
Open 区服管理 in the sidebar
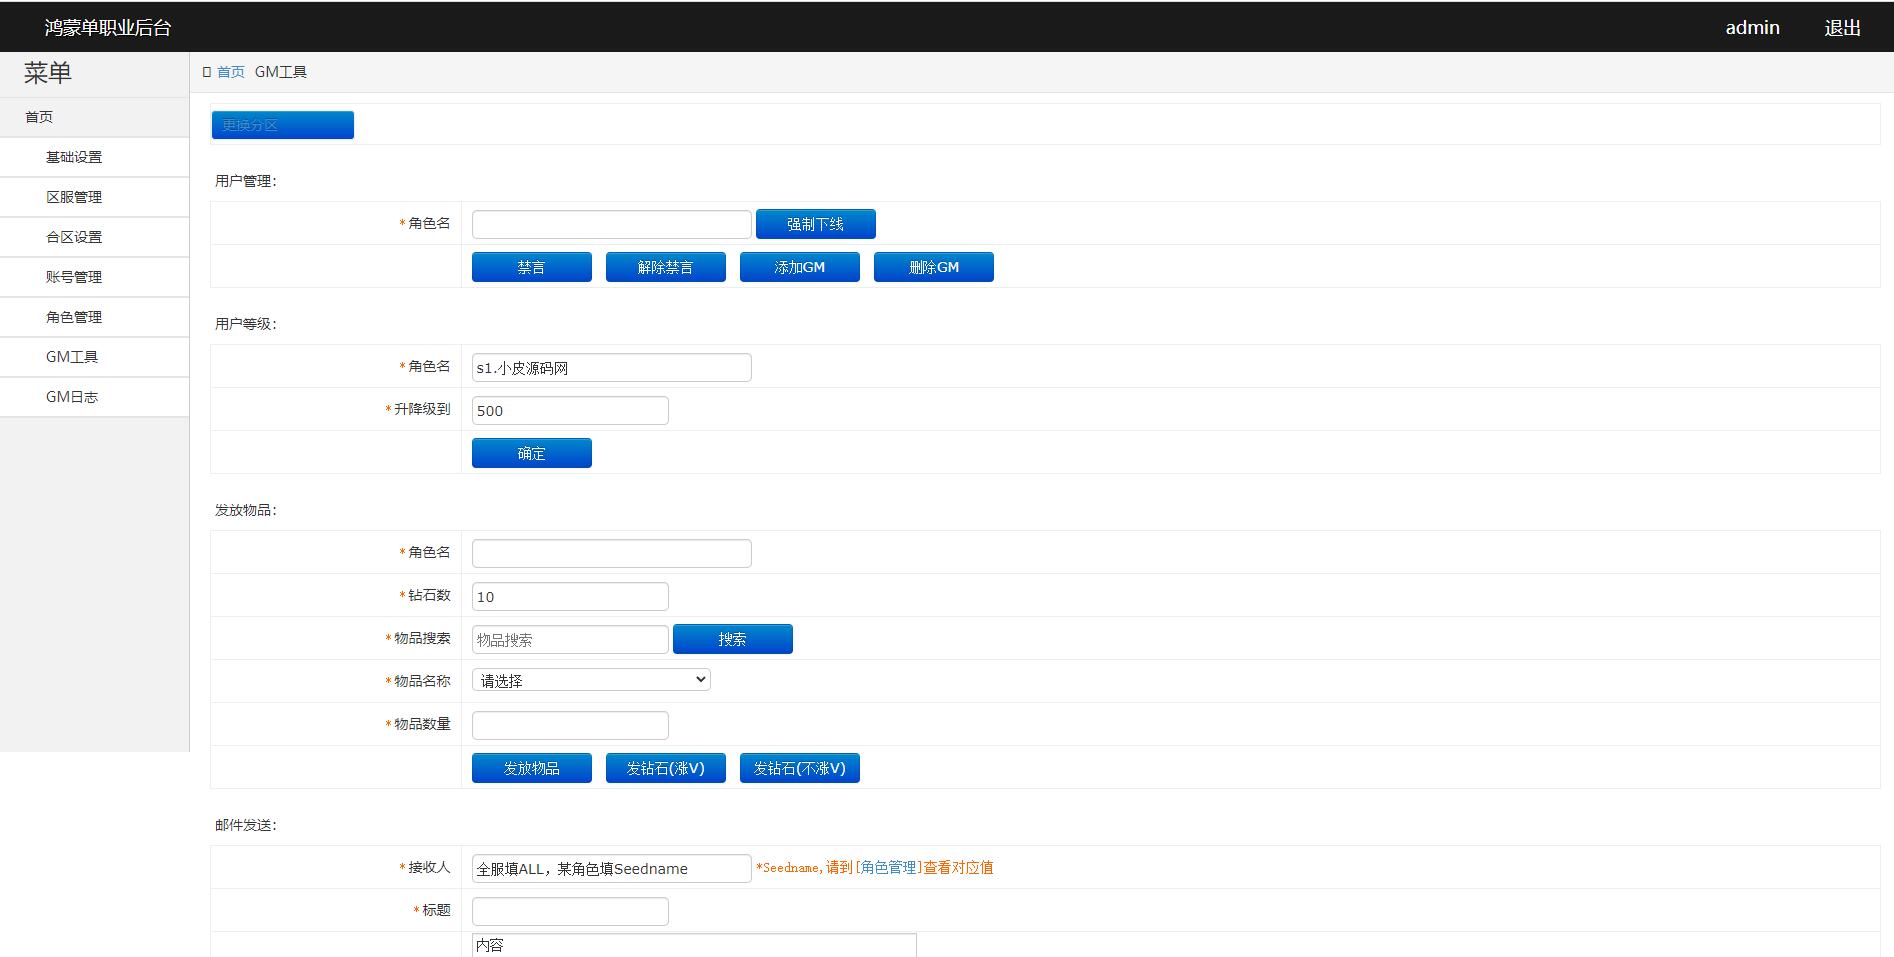[74, 196]
